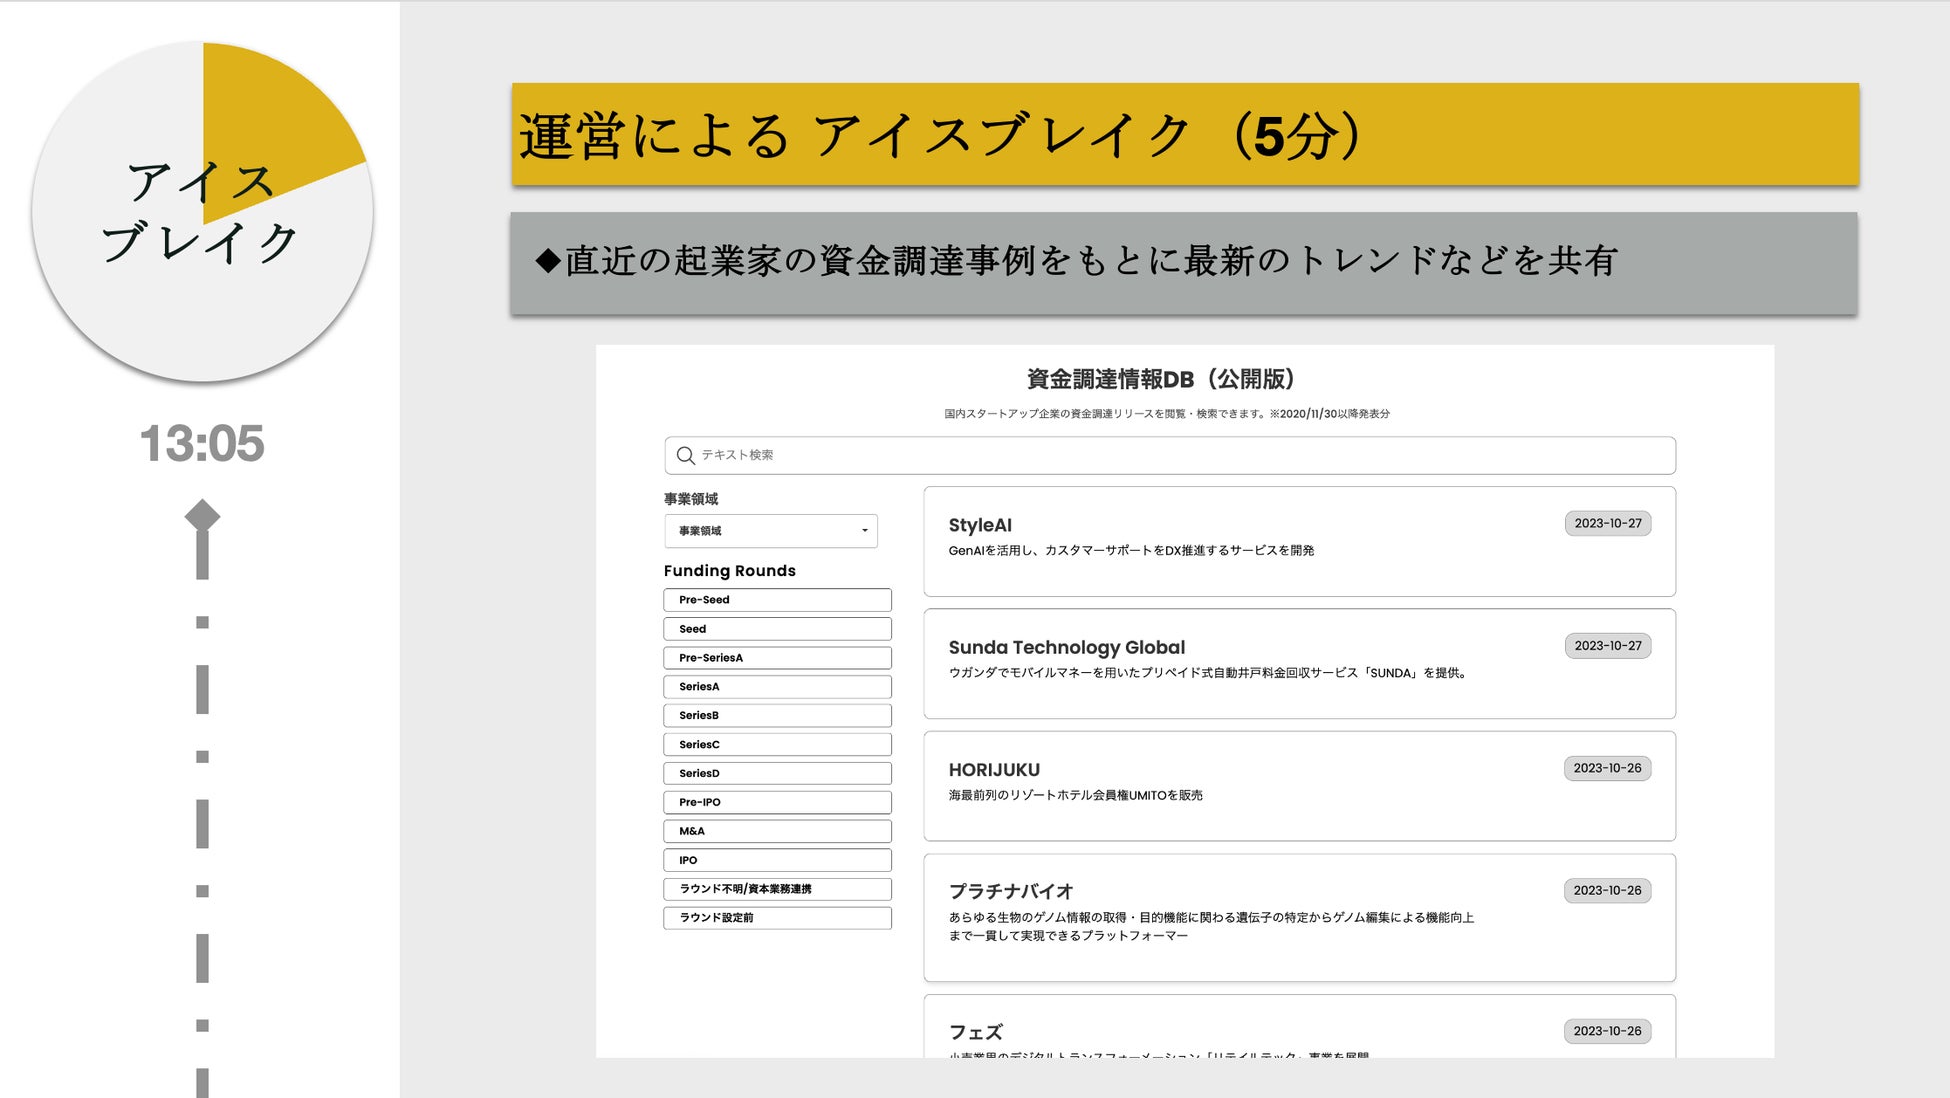
Task: Toggle the Pre-SeriesA filter
Action: pos(777,658)
